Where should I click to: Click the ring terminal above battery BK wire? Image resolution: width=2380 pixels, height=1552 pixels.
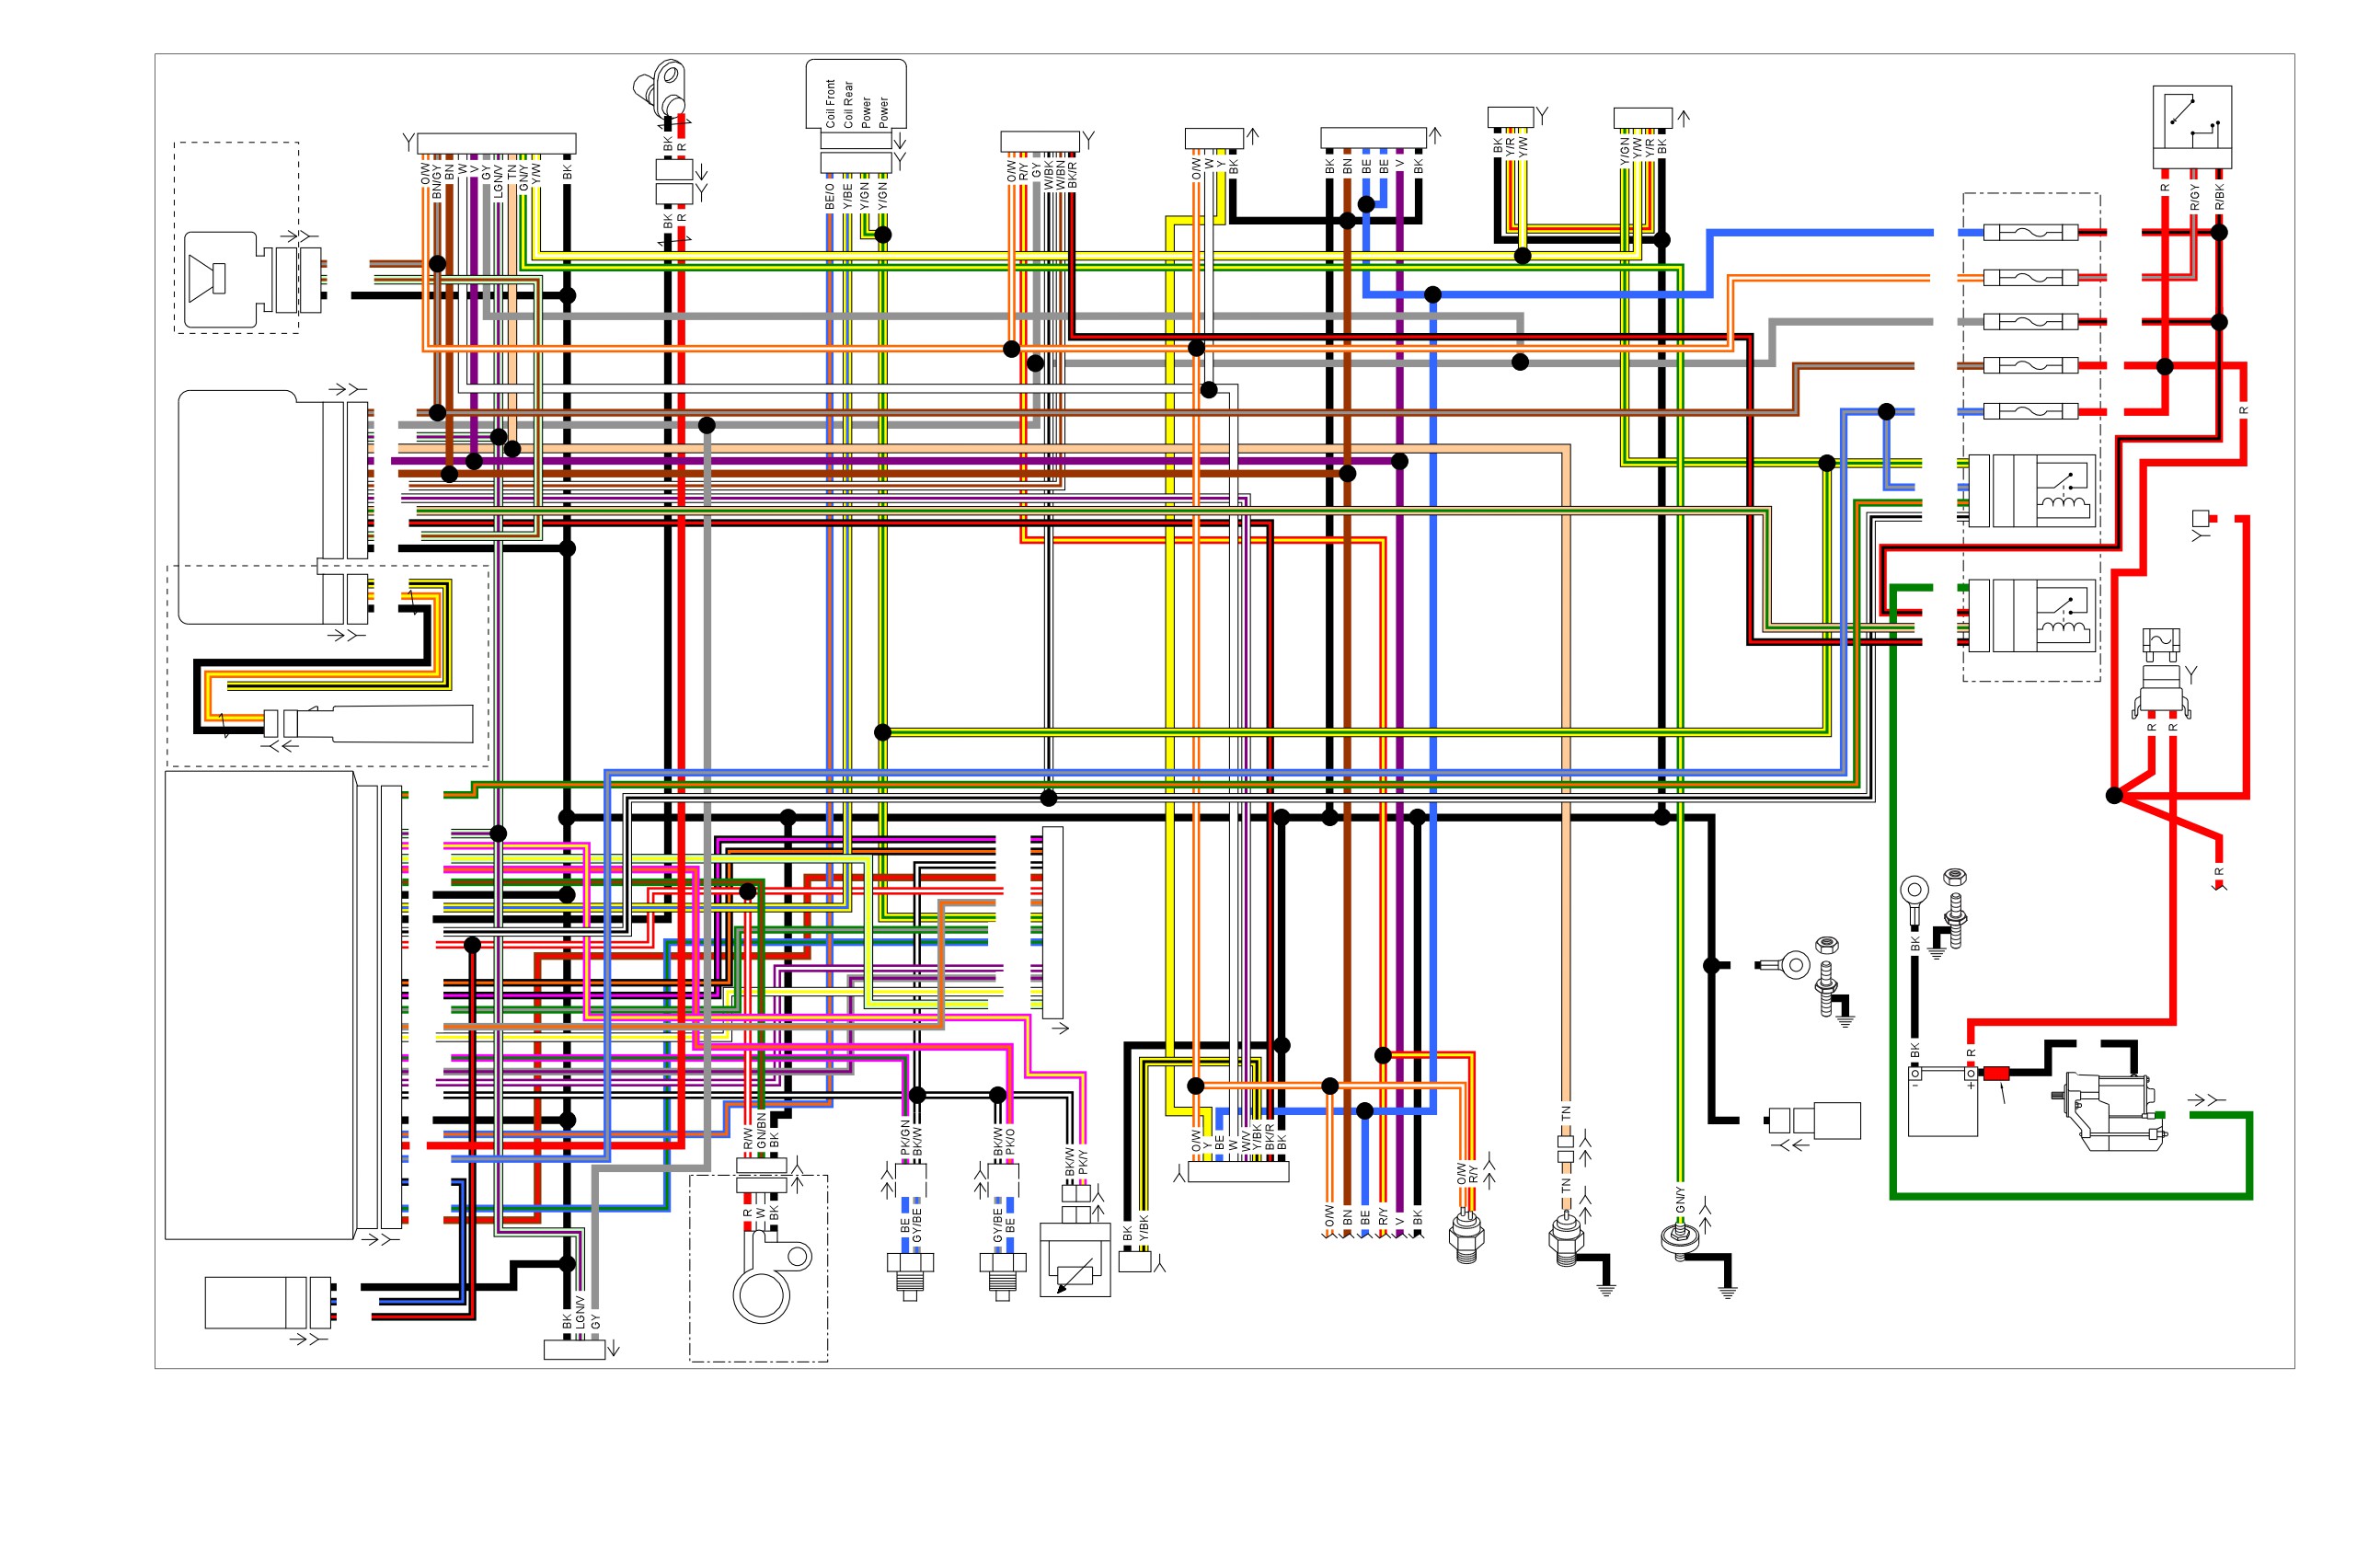point(1914,900)
